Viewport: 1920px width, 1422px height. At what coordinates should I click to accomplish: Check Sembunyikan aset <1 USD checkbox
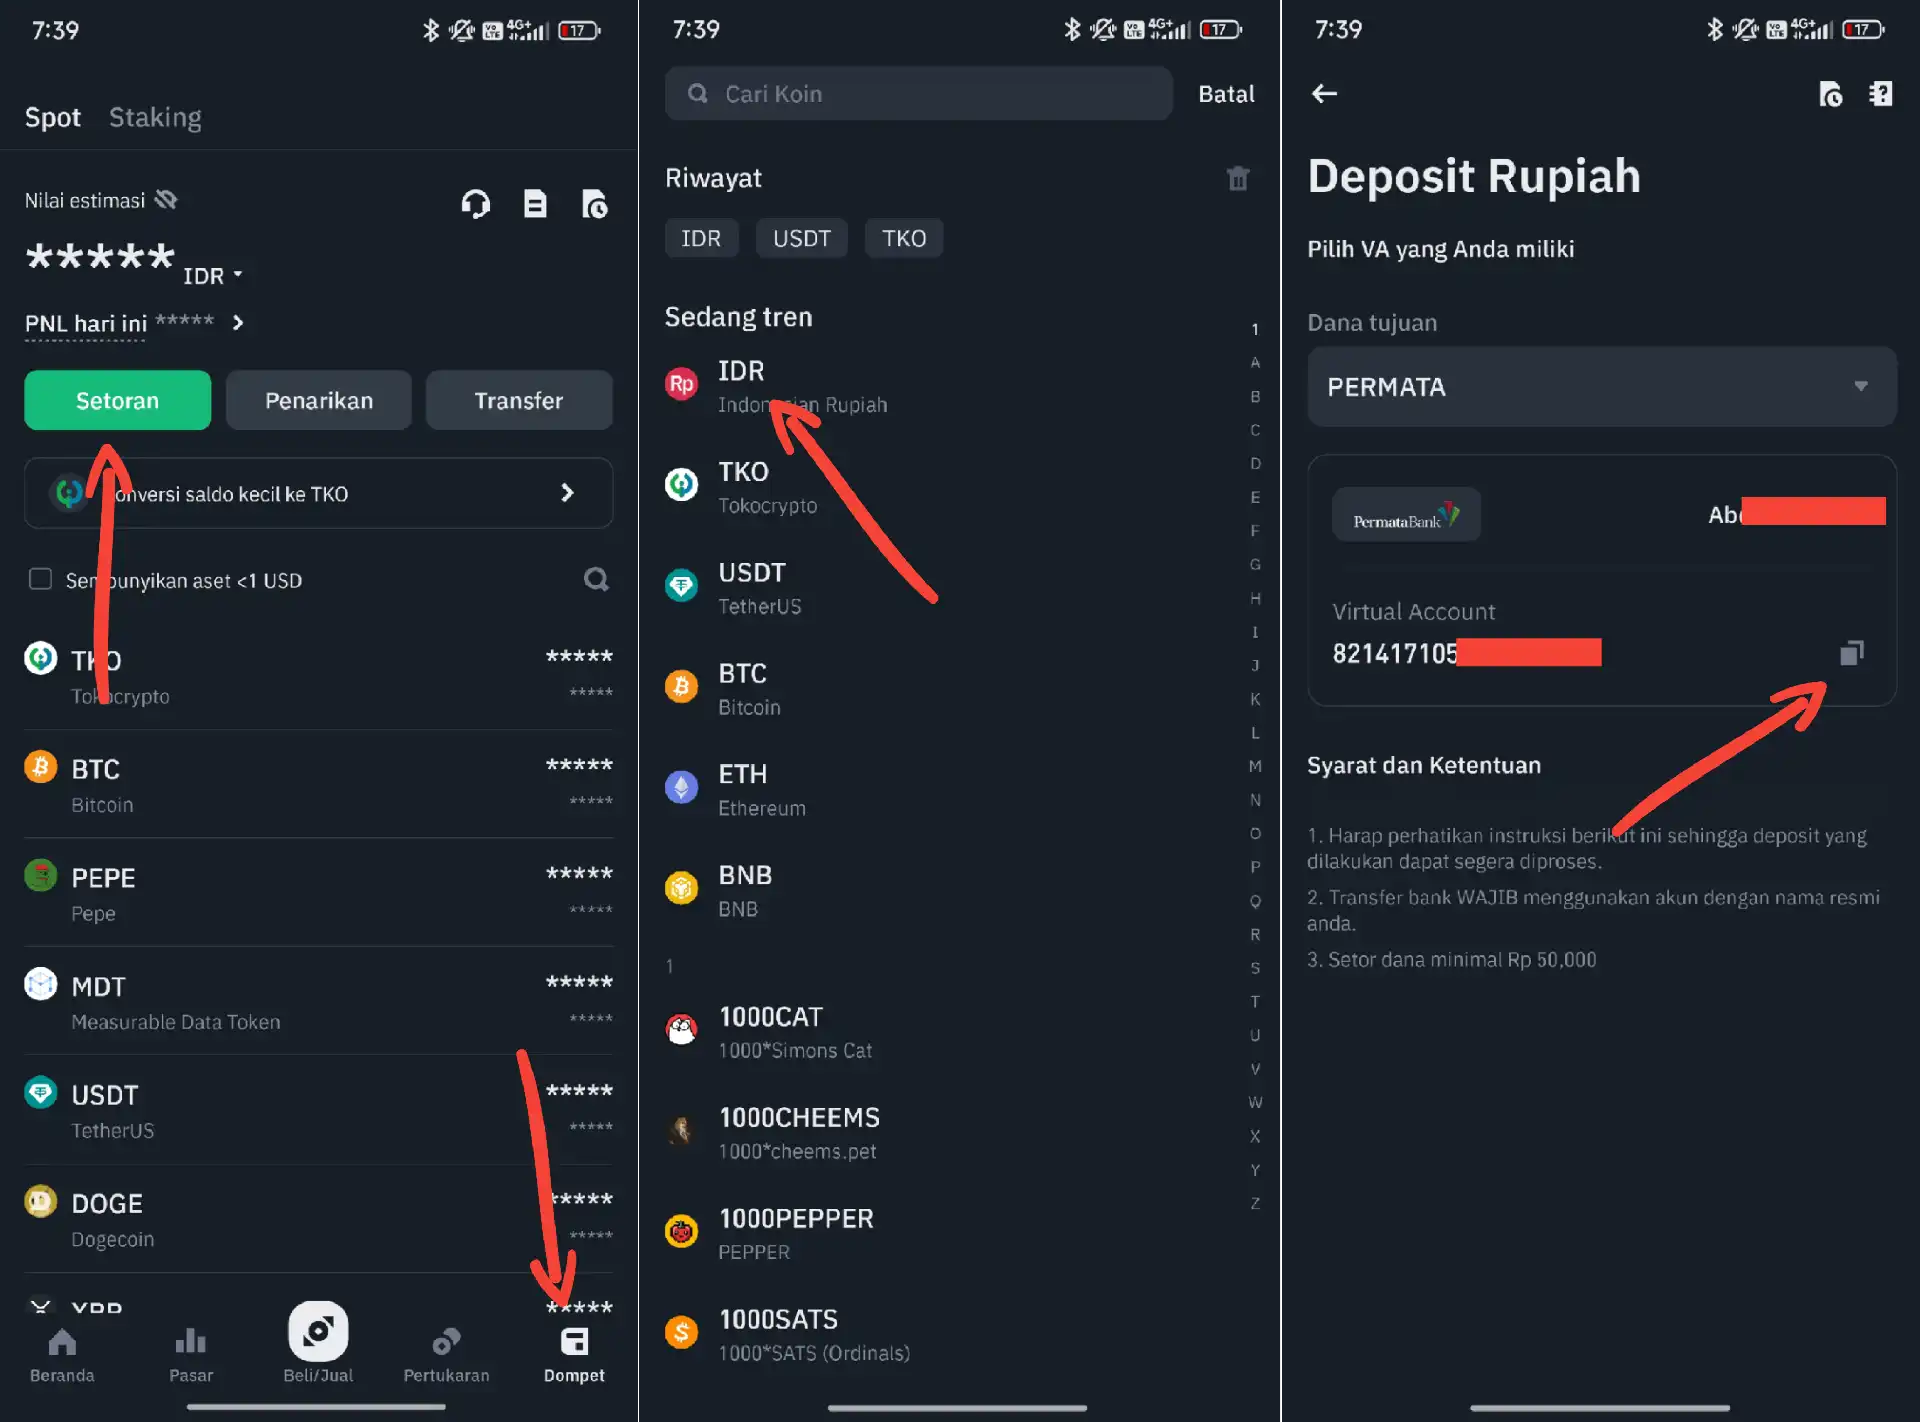(40, 579)
